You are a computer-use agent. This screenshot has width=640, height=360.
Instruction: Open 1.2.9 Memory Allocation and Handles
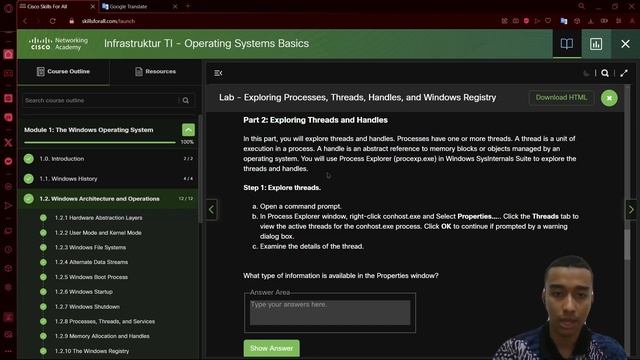102,336
